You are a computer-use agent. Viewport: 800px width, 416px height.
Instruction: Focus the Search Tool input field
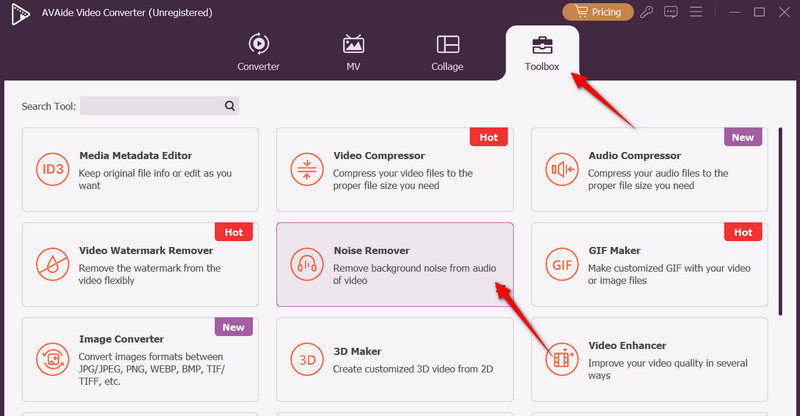click(150, 105)
